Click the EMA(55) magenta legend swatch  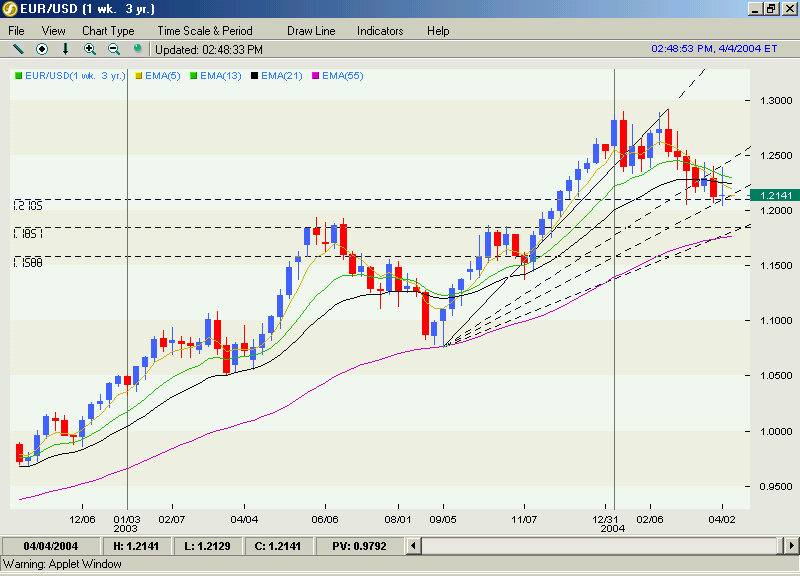[316, 76]
